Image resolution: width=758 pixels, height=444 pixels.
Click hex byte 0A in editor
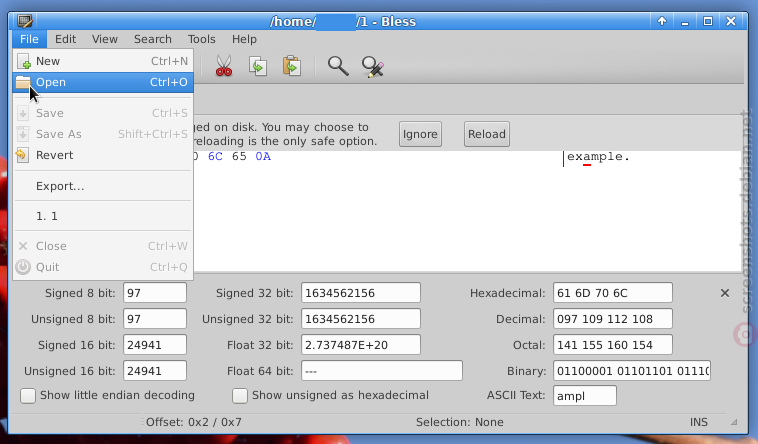point(263,157)
